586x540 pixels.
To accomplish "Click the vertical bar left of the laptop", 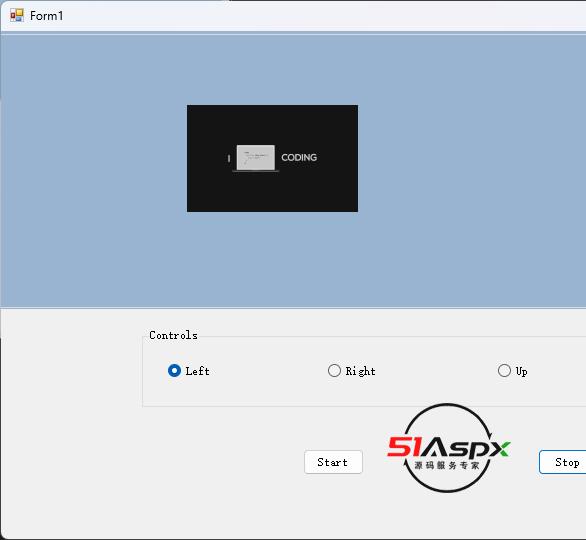I will click(x=229, y=158).
